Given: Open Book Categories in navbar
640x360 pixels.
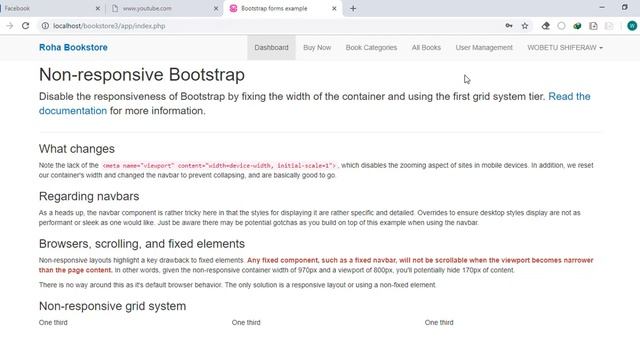Looking at the screenshot, I should 371,47.
